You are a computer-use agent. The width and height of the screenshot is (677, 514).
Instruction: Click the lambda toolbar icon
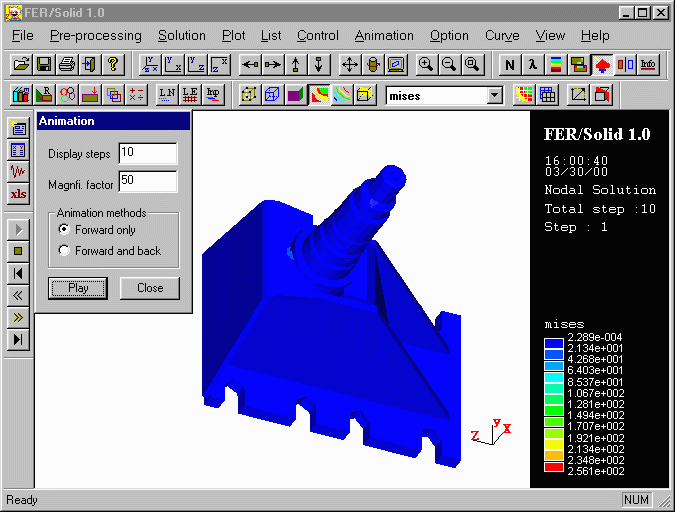tap(533, 65)
